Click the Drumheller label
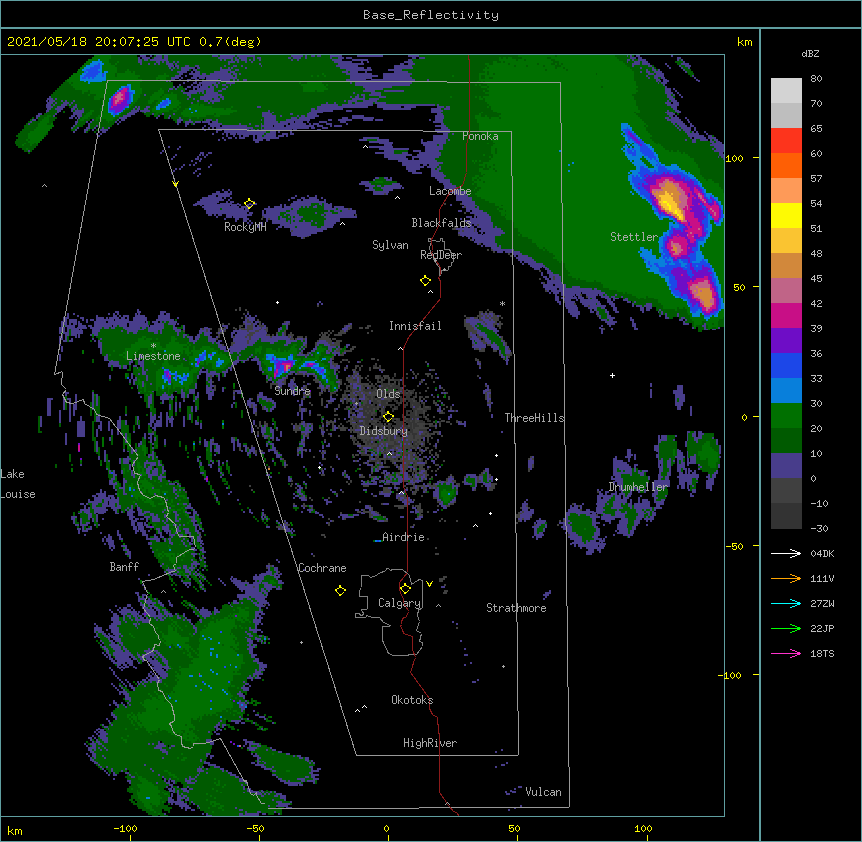 coord(638,487)
